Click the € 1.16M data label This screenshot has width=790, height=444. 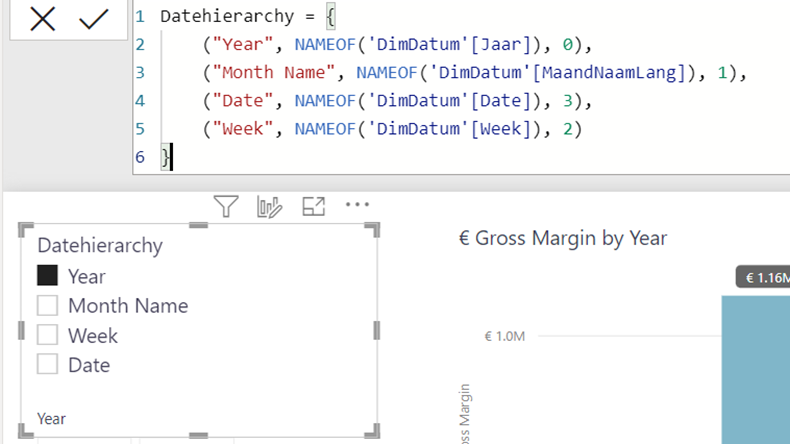[762, 277]
